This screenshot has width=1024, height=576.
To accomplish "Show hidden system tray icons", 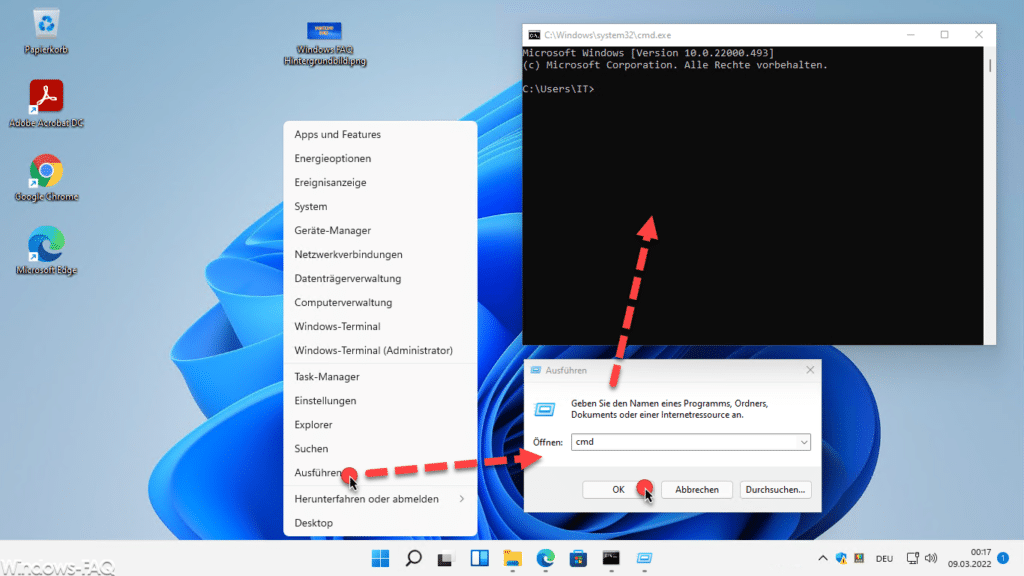I will [x=823, y=558].
